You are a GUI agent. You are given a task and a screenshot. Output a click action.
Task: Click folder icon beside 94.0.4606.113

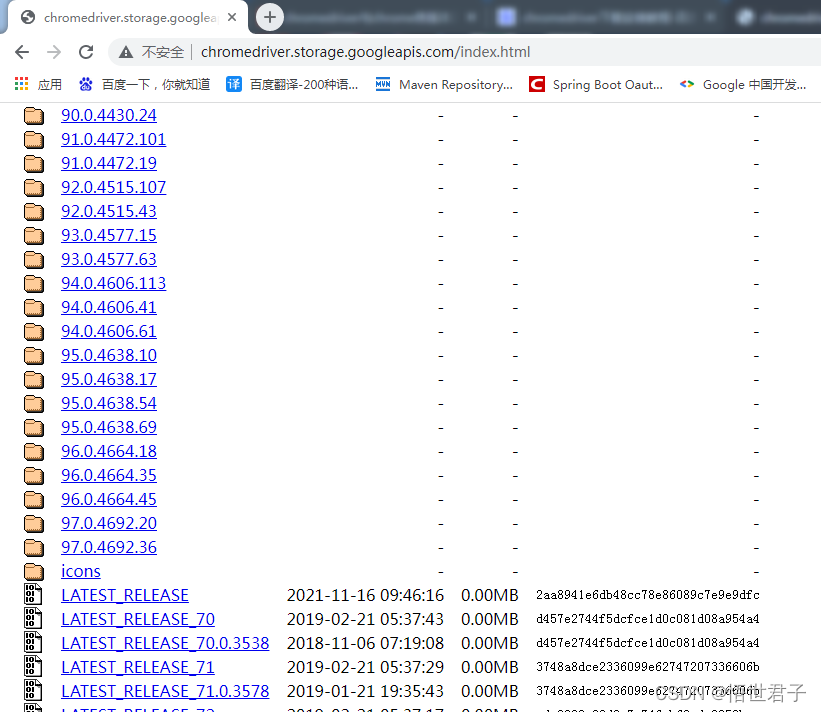[34, 284]
